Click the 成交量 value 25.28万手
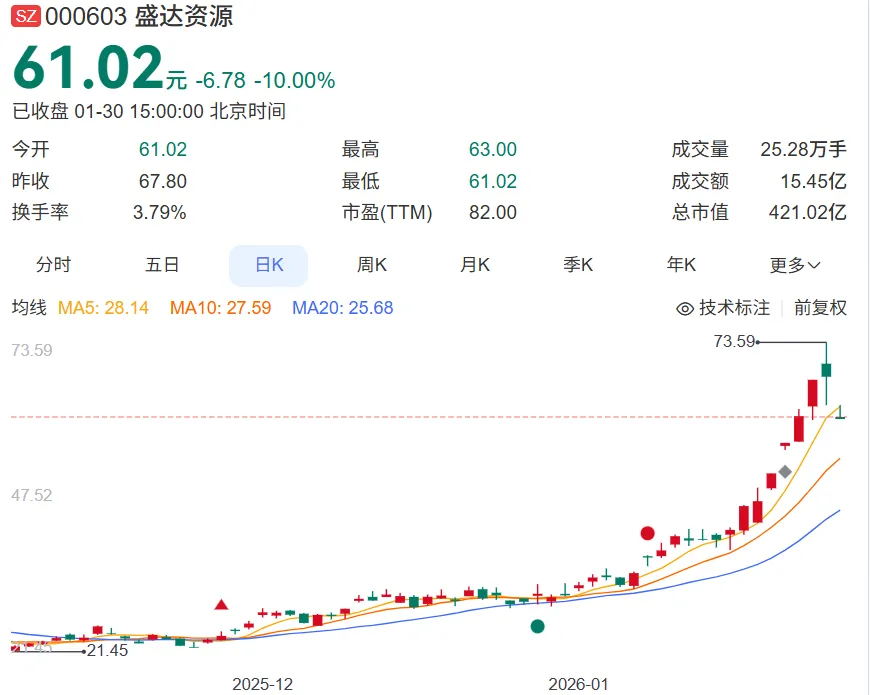 [803, 150]
